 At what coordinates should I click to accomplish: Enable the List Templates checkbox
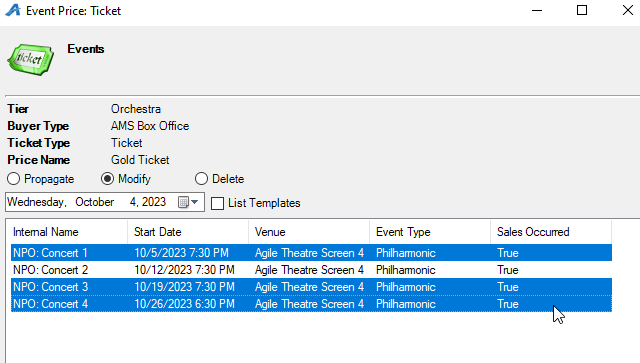[218, 203]
